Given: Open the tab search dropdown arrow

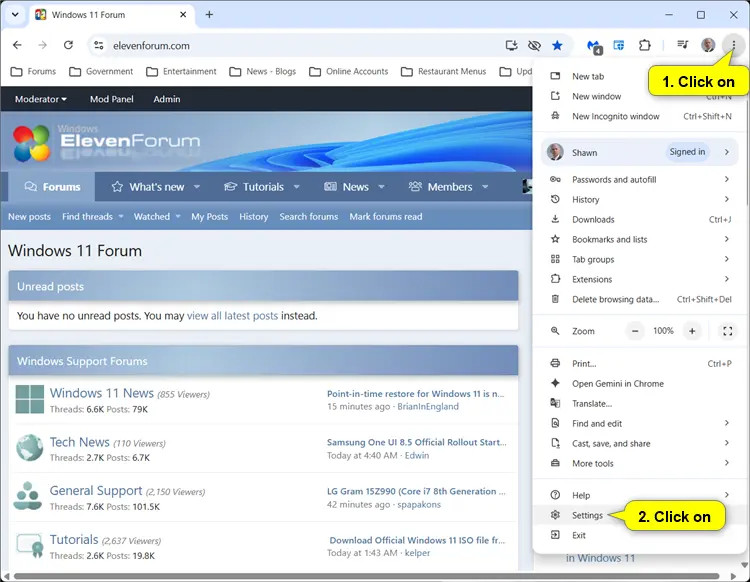Looking at the screenshot, I should [x=15, y=14].
